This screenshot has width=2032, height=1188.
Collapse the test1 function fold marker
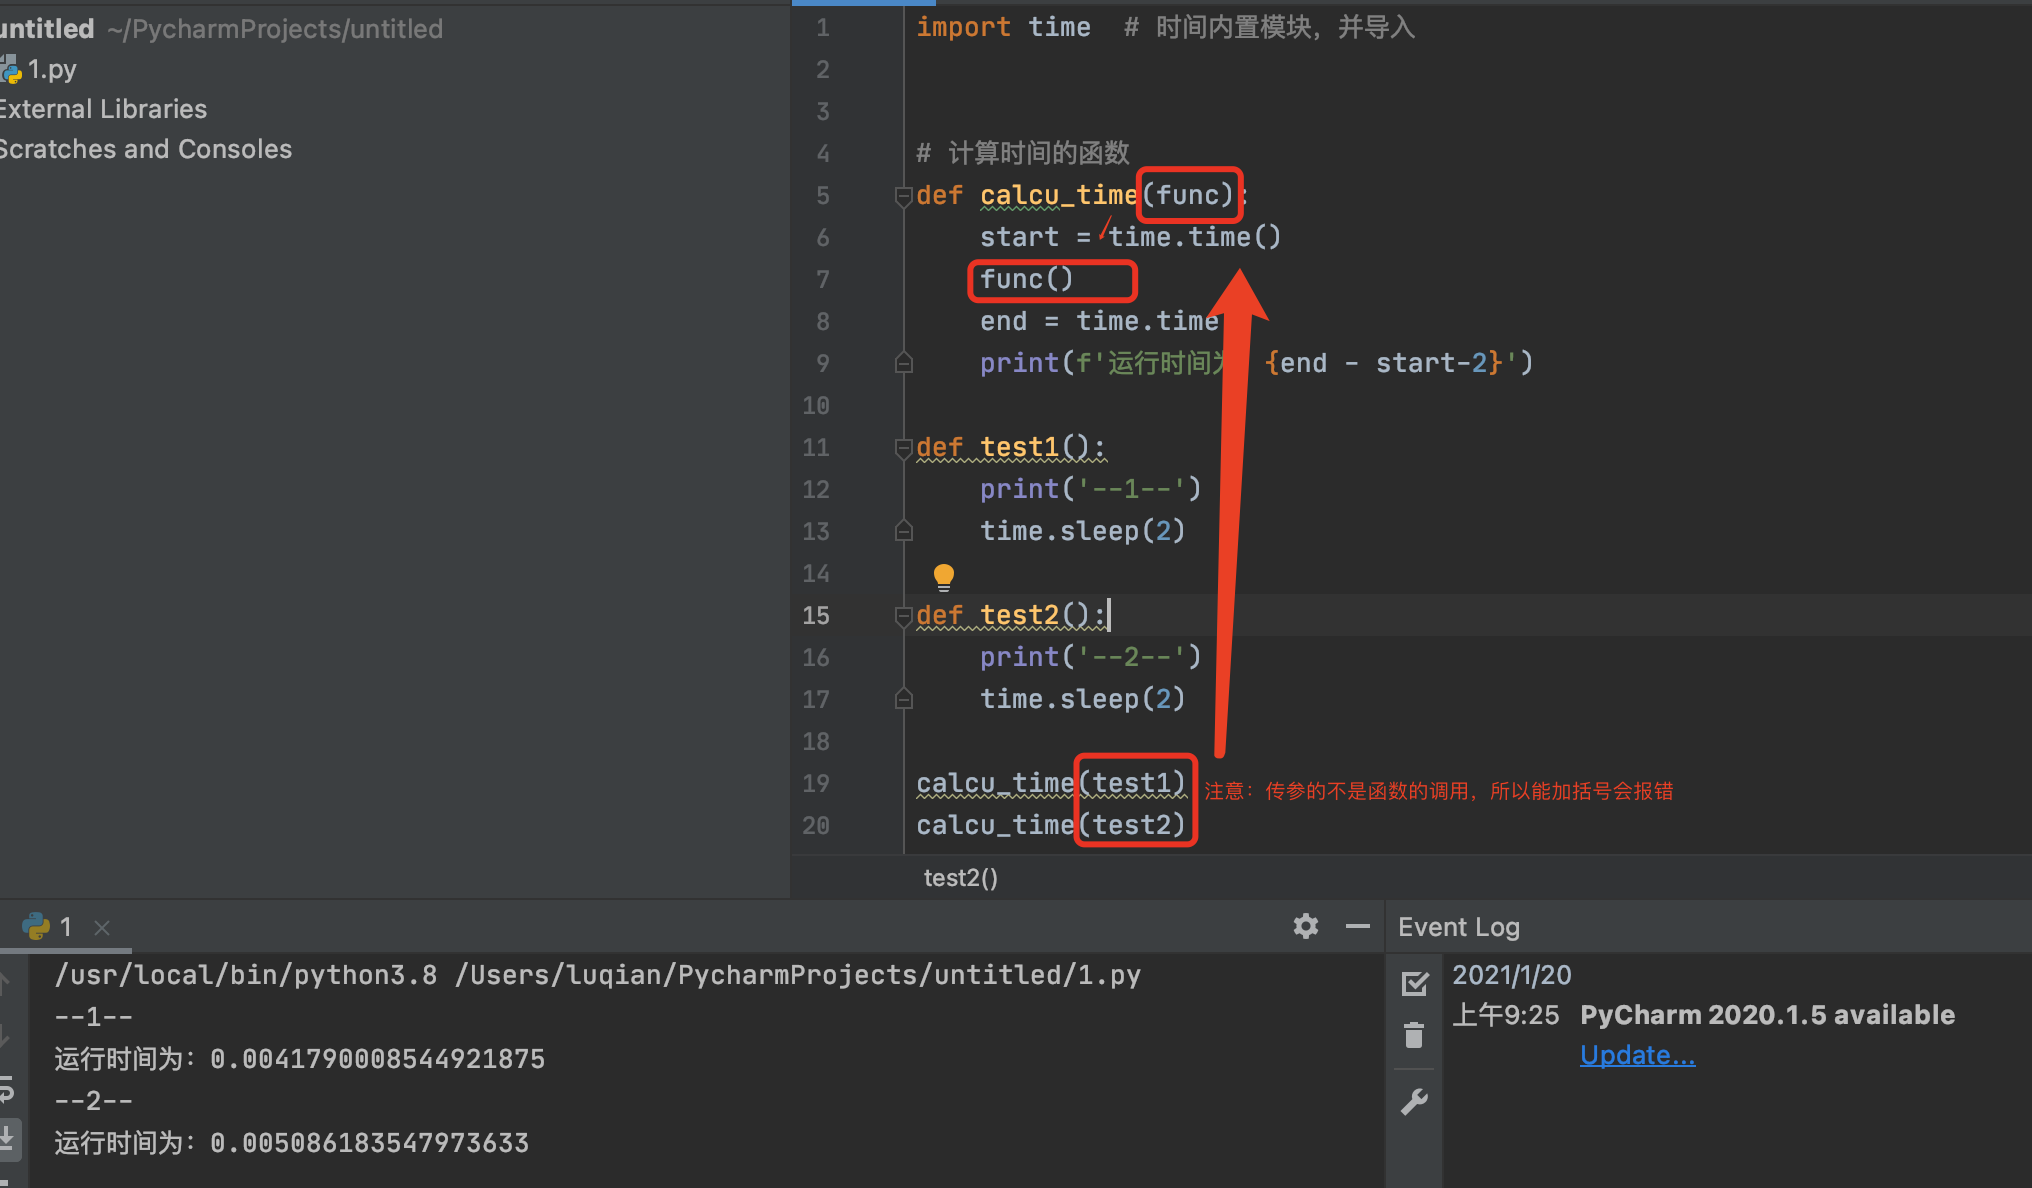[903, 447]
